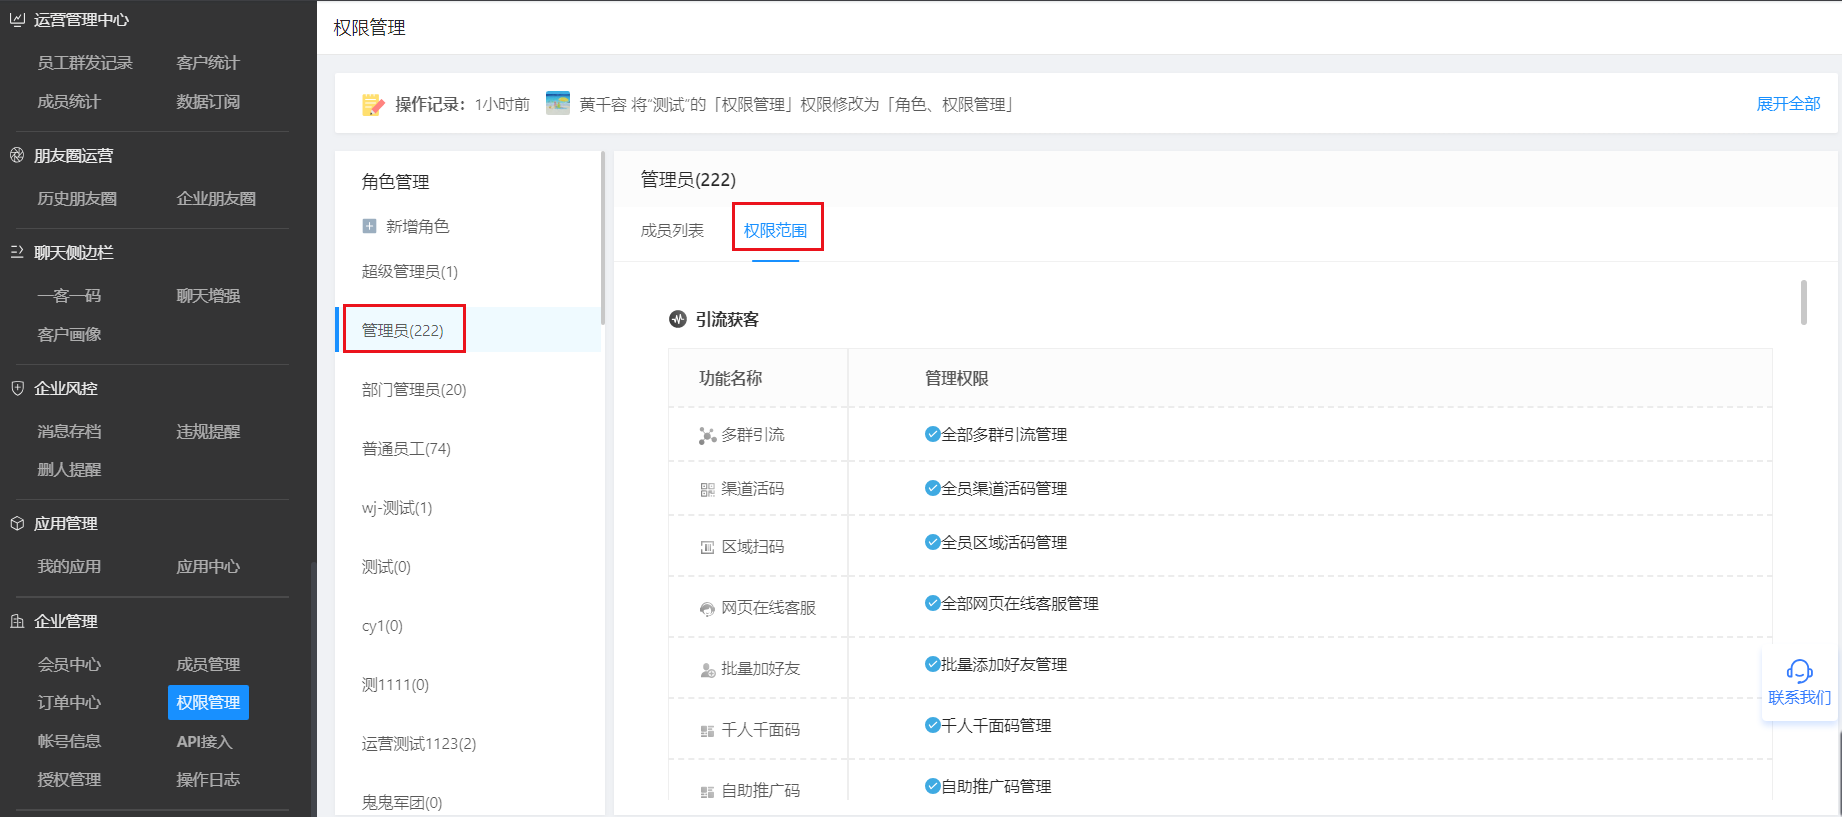Click the 联系我们 headset icon
This screenshot has height=817, width=1842.
tap(1799, 671)
